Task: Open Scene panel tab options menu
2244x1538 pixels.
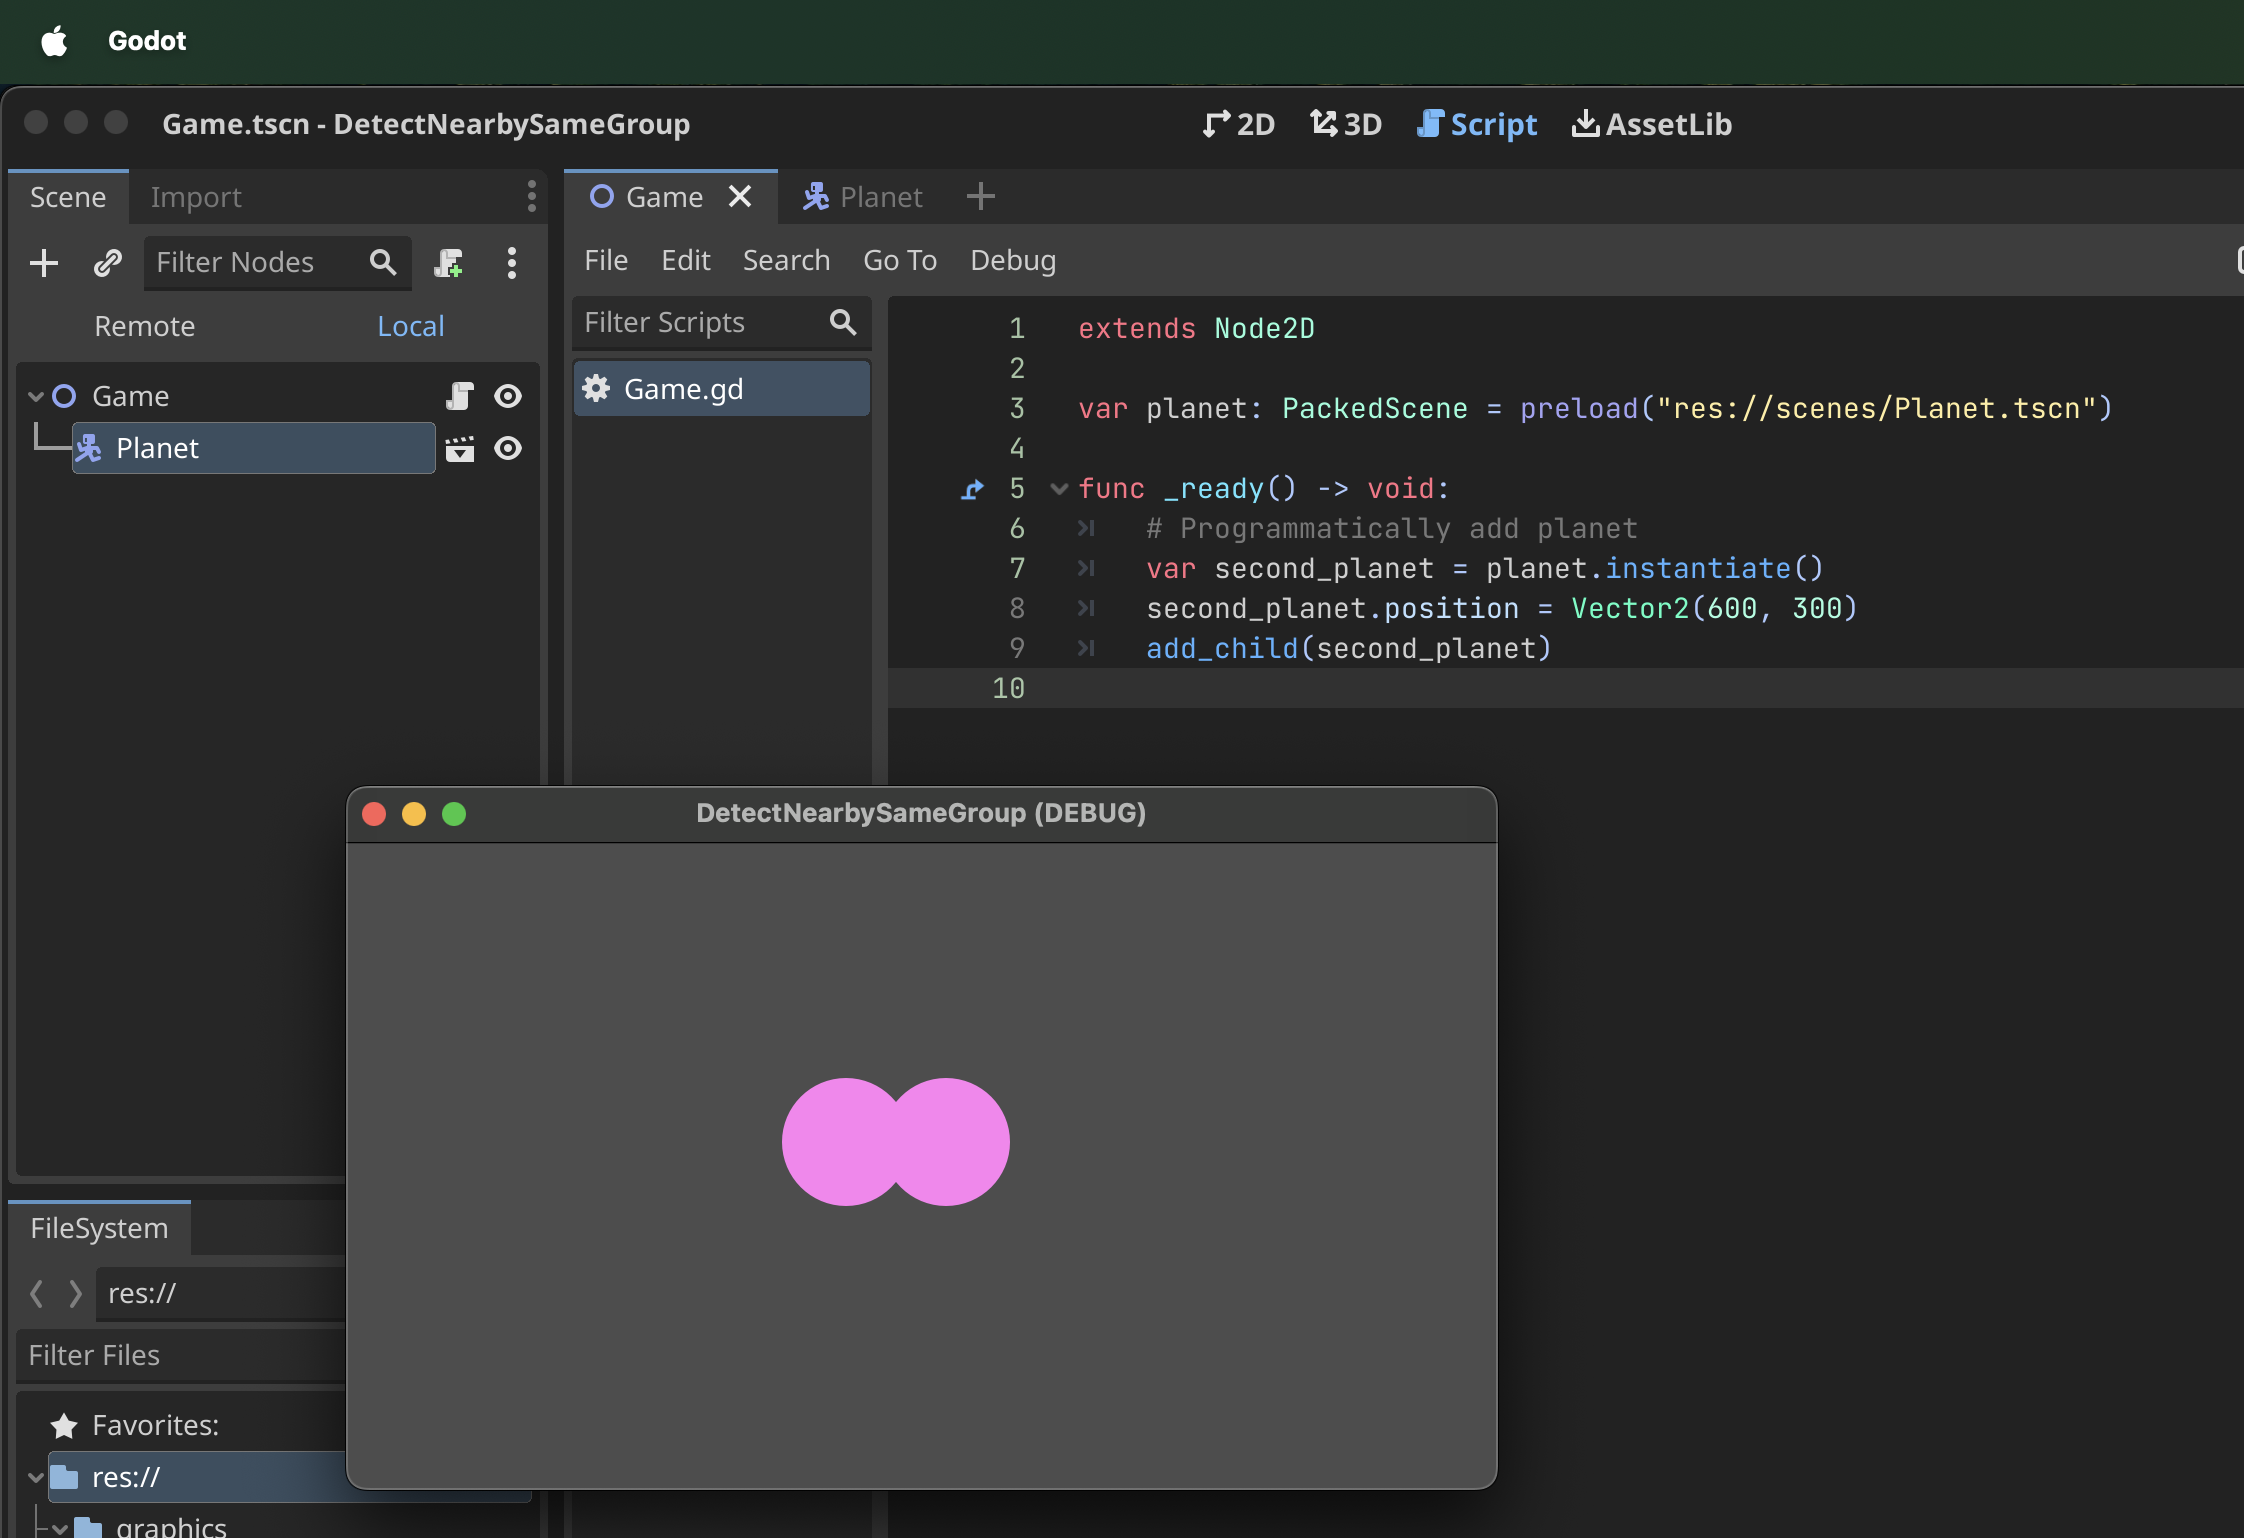Action: pos(532,196)
